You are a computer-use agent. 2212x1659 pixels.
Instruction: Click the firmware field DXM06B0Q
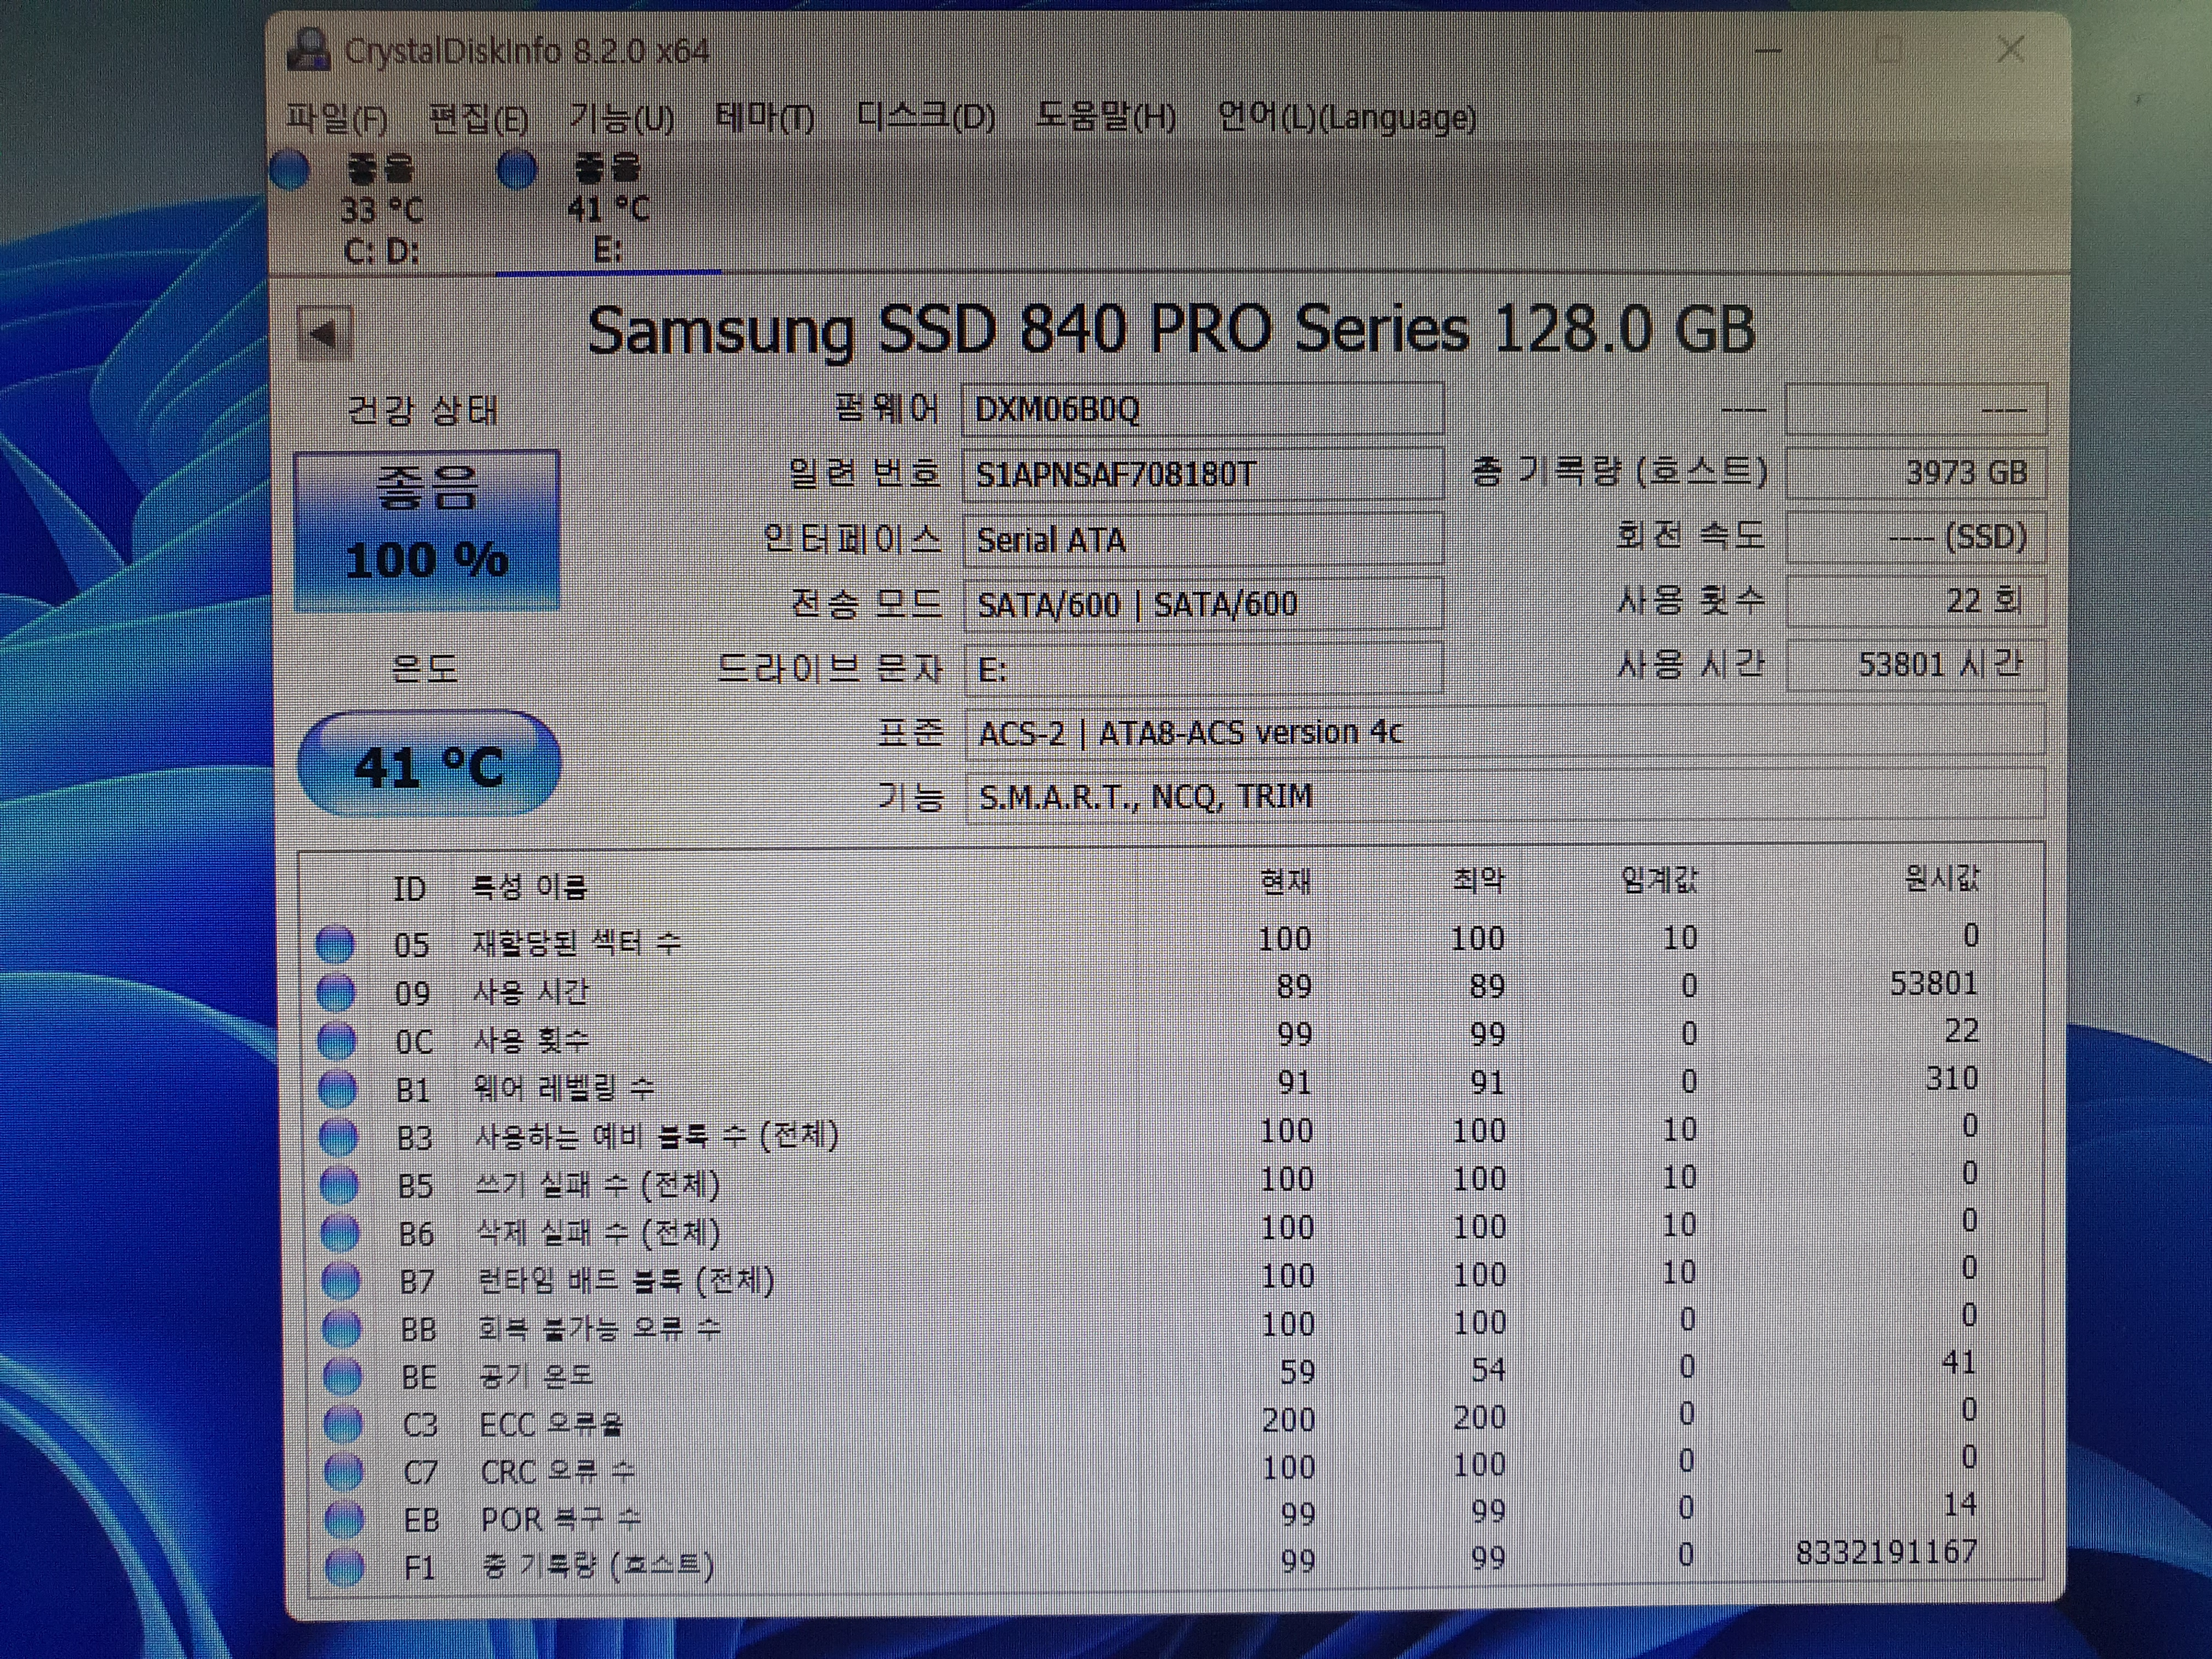[x=1203, y=409]
